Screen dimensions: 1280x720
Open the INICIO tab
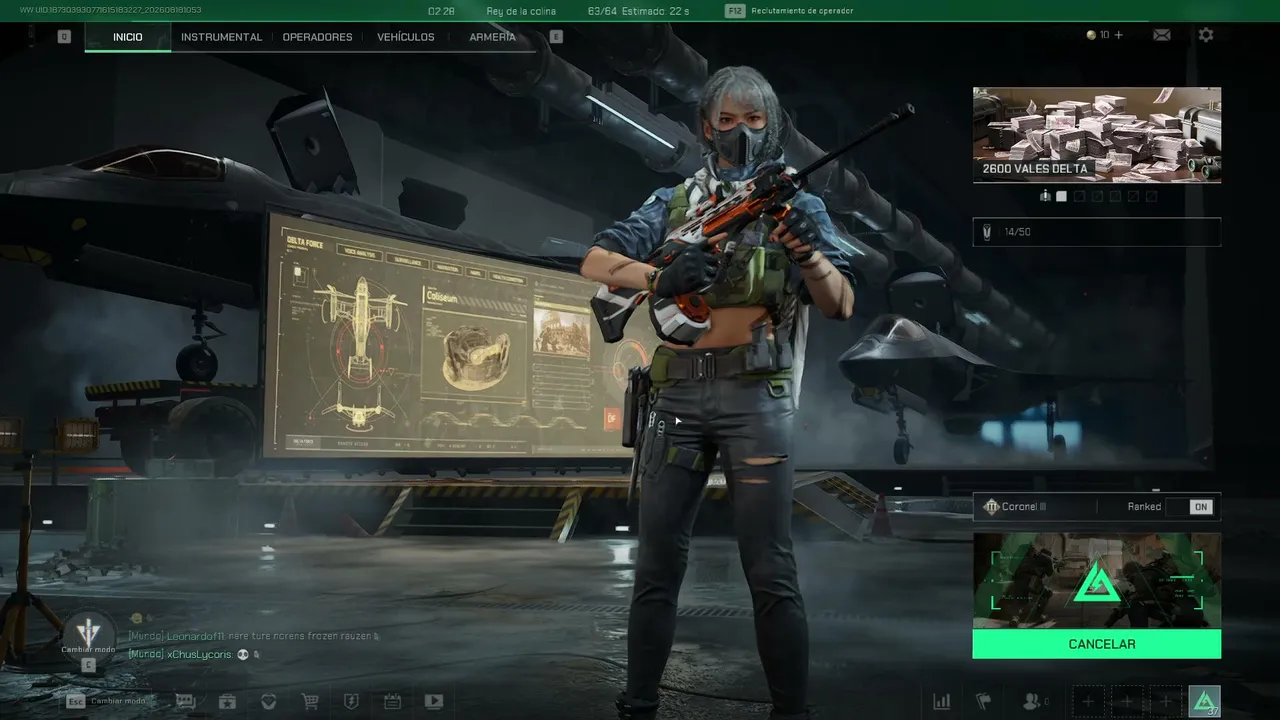127,37
